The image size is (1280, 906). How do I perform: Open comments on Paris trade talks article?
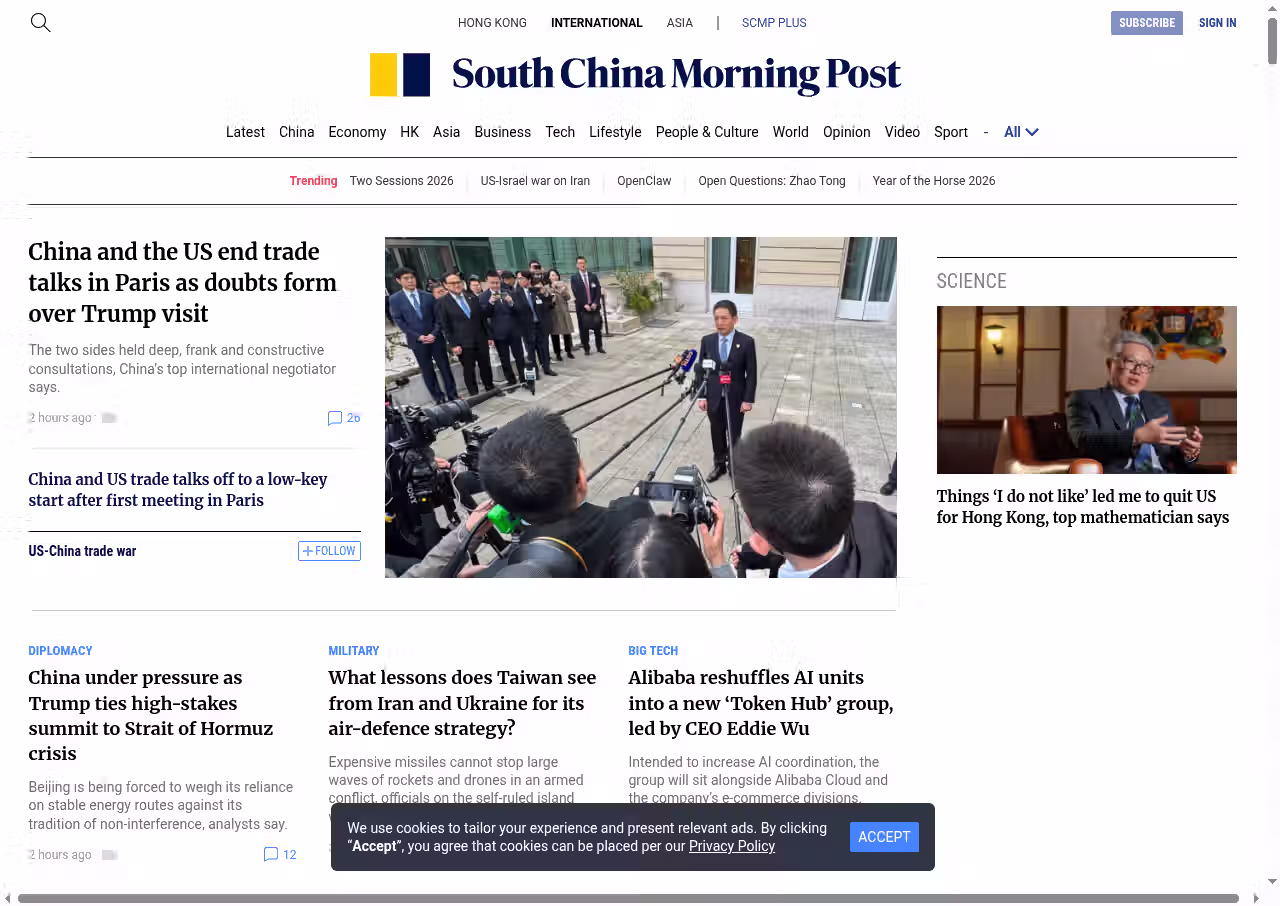(x=343, y=418)
